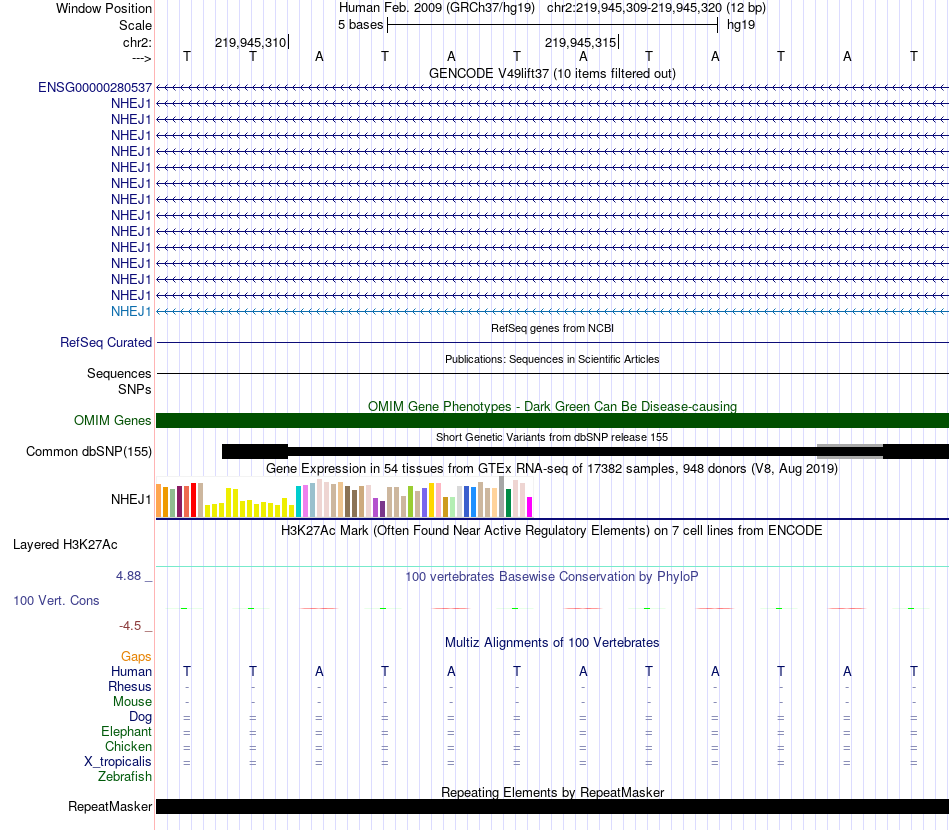Image resolution: width=950 pixels, height=830 pixels.
Task: Select the 100 Vert. Cons label
Action: (x=56, y=601)
